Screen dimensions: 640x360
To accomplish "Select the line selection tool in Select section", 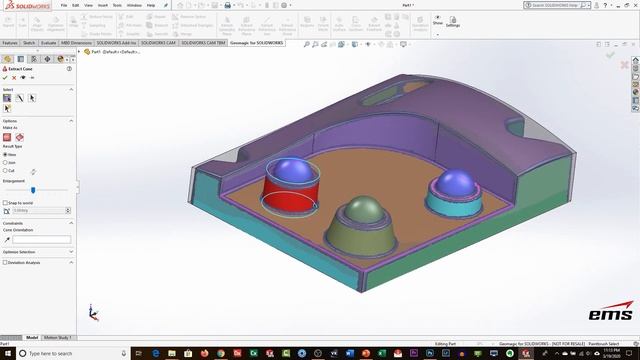I will pos(20,98).
